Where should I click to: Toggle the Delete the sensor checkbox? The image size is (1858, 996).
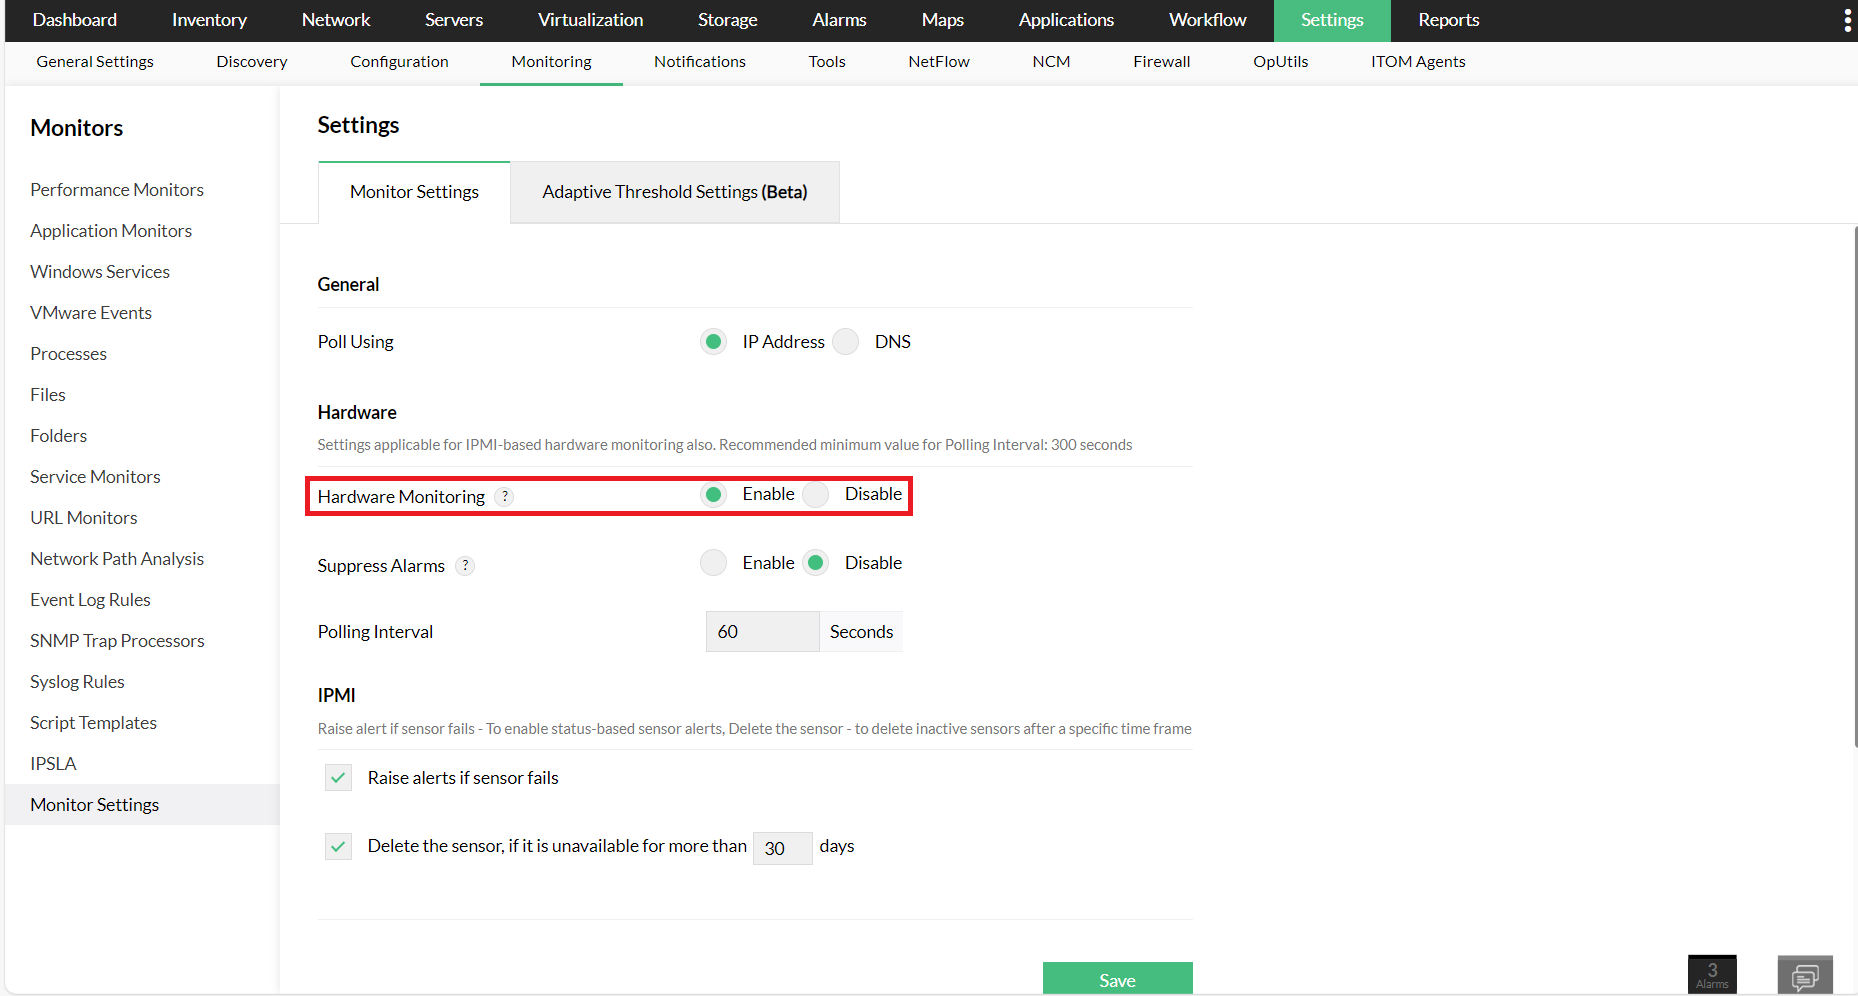click(x=338, y=847)
